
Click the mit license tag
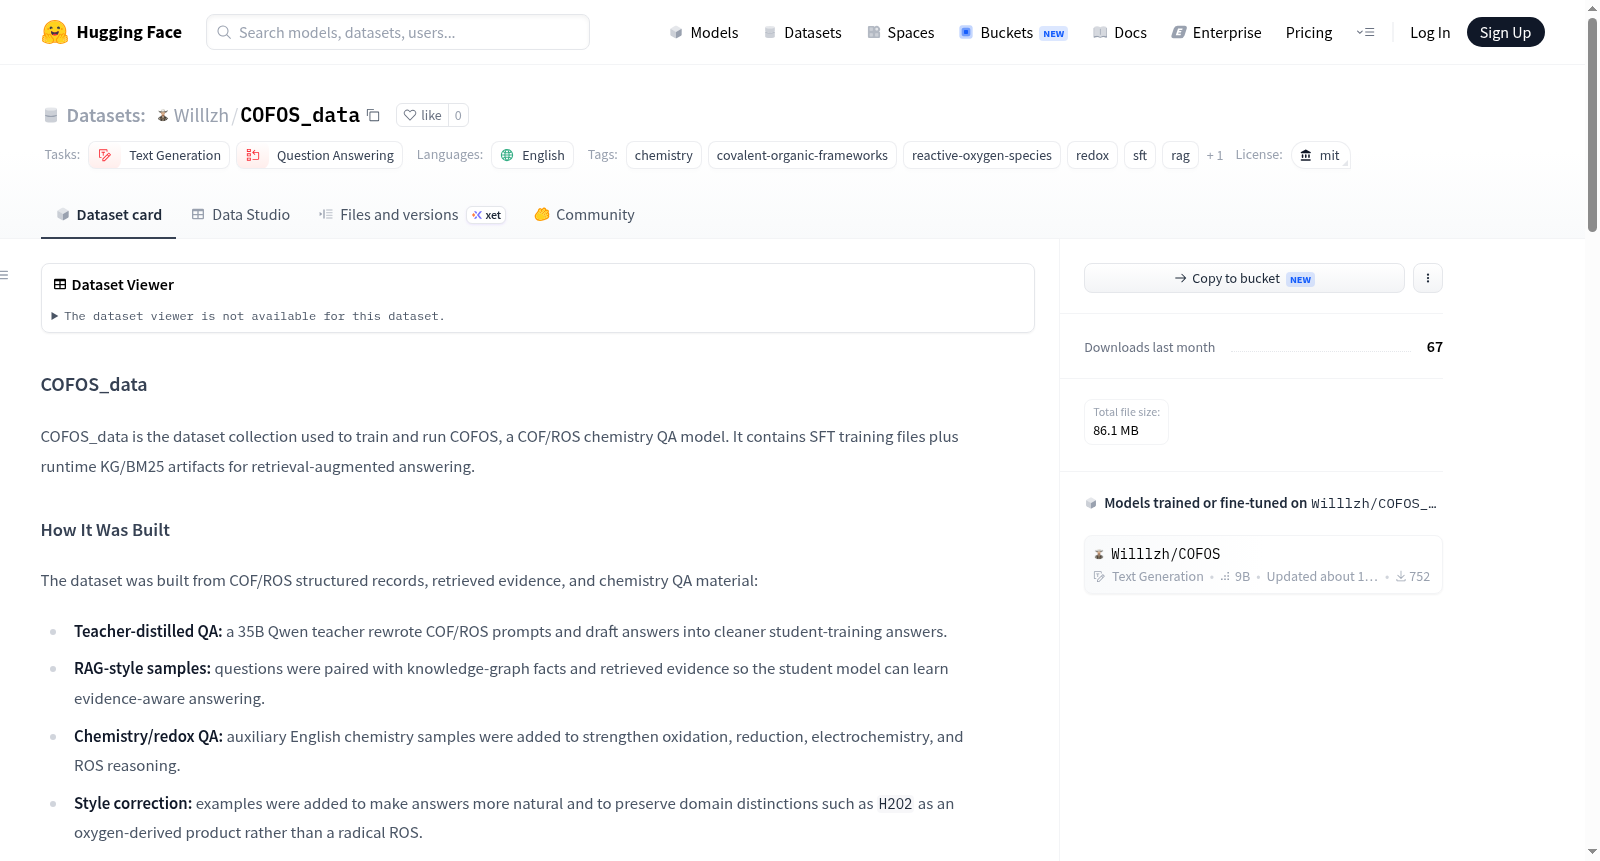(x=1320, y=155)
